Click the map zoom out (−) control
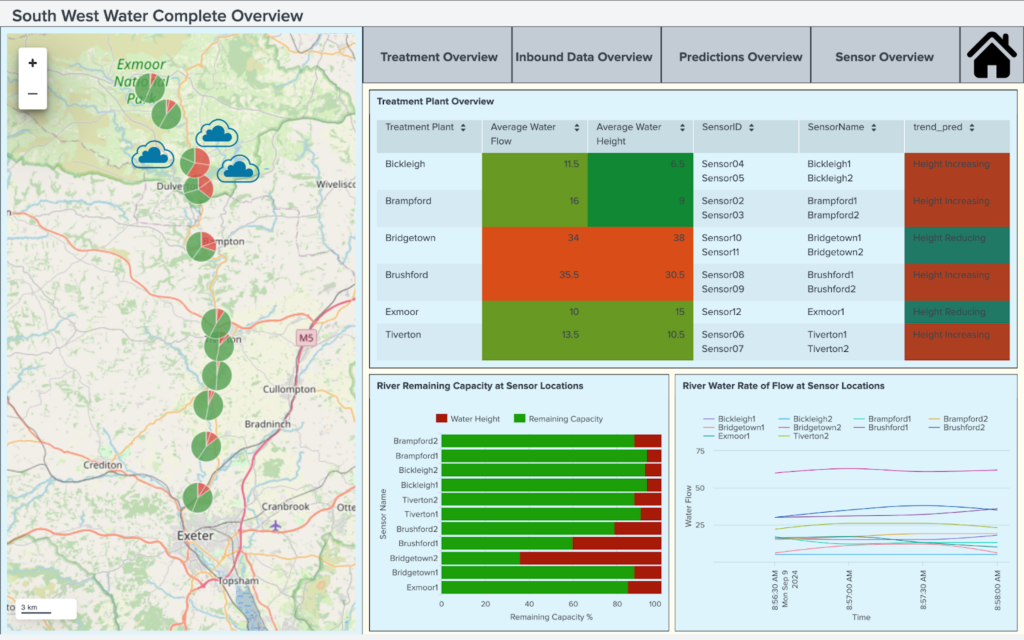The height and width of the screenshot is (640, 1024). point(32,92)
